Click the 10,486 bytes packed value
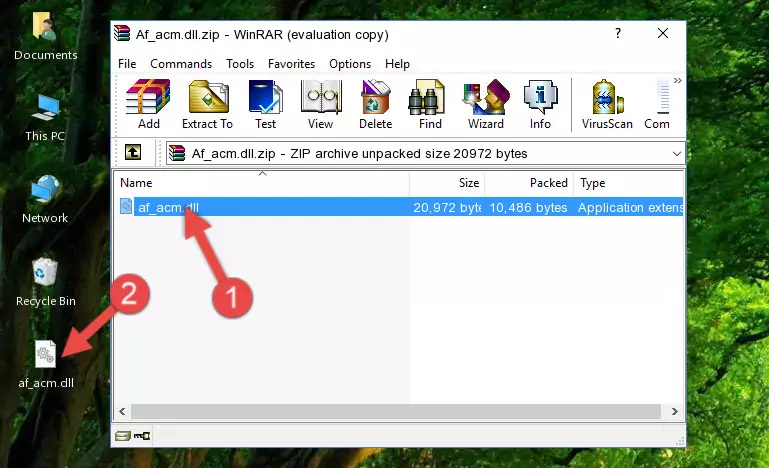This screenshot has width=769, height=468. [528, 208]
